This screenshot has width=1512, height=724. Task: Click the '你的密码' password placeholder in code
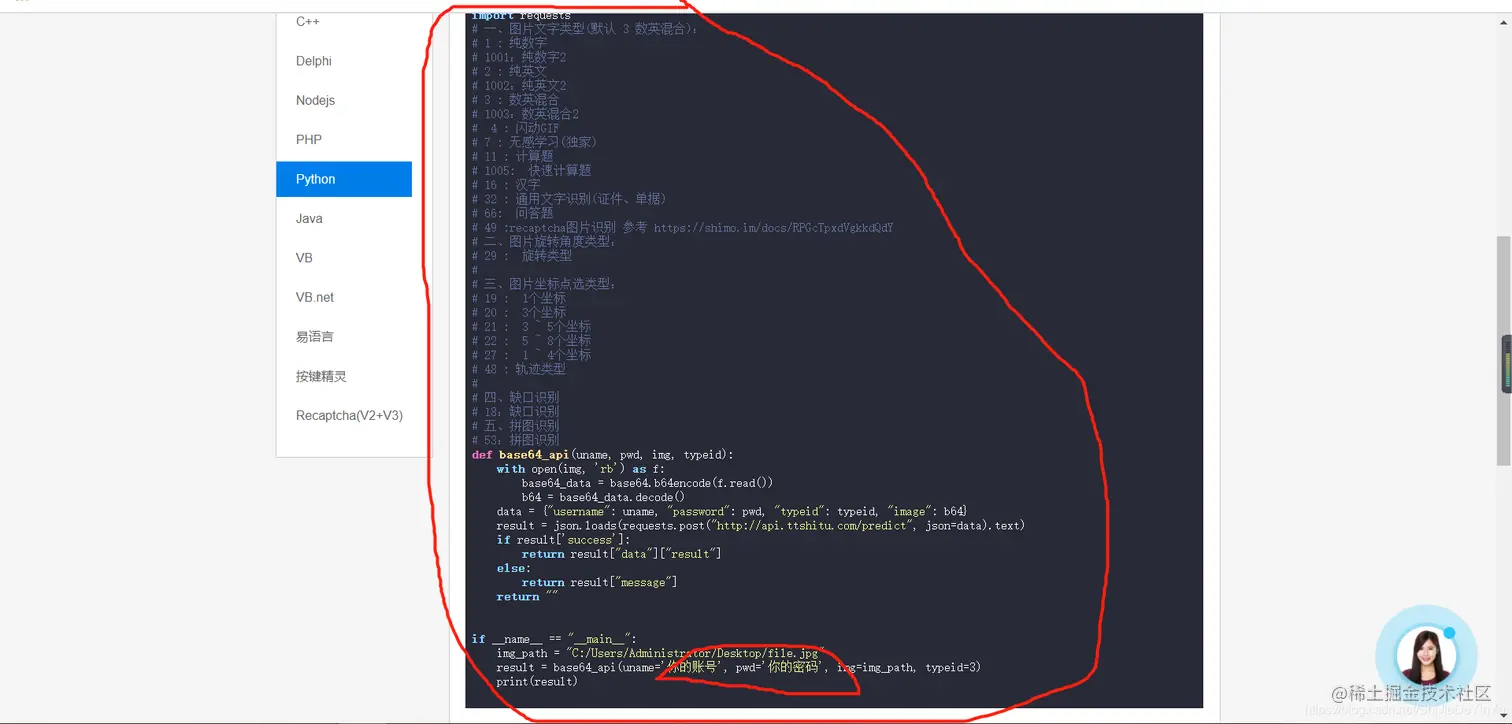pyautogui.click(x=791, y=667)
